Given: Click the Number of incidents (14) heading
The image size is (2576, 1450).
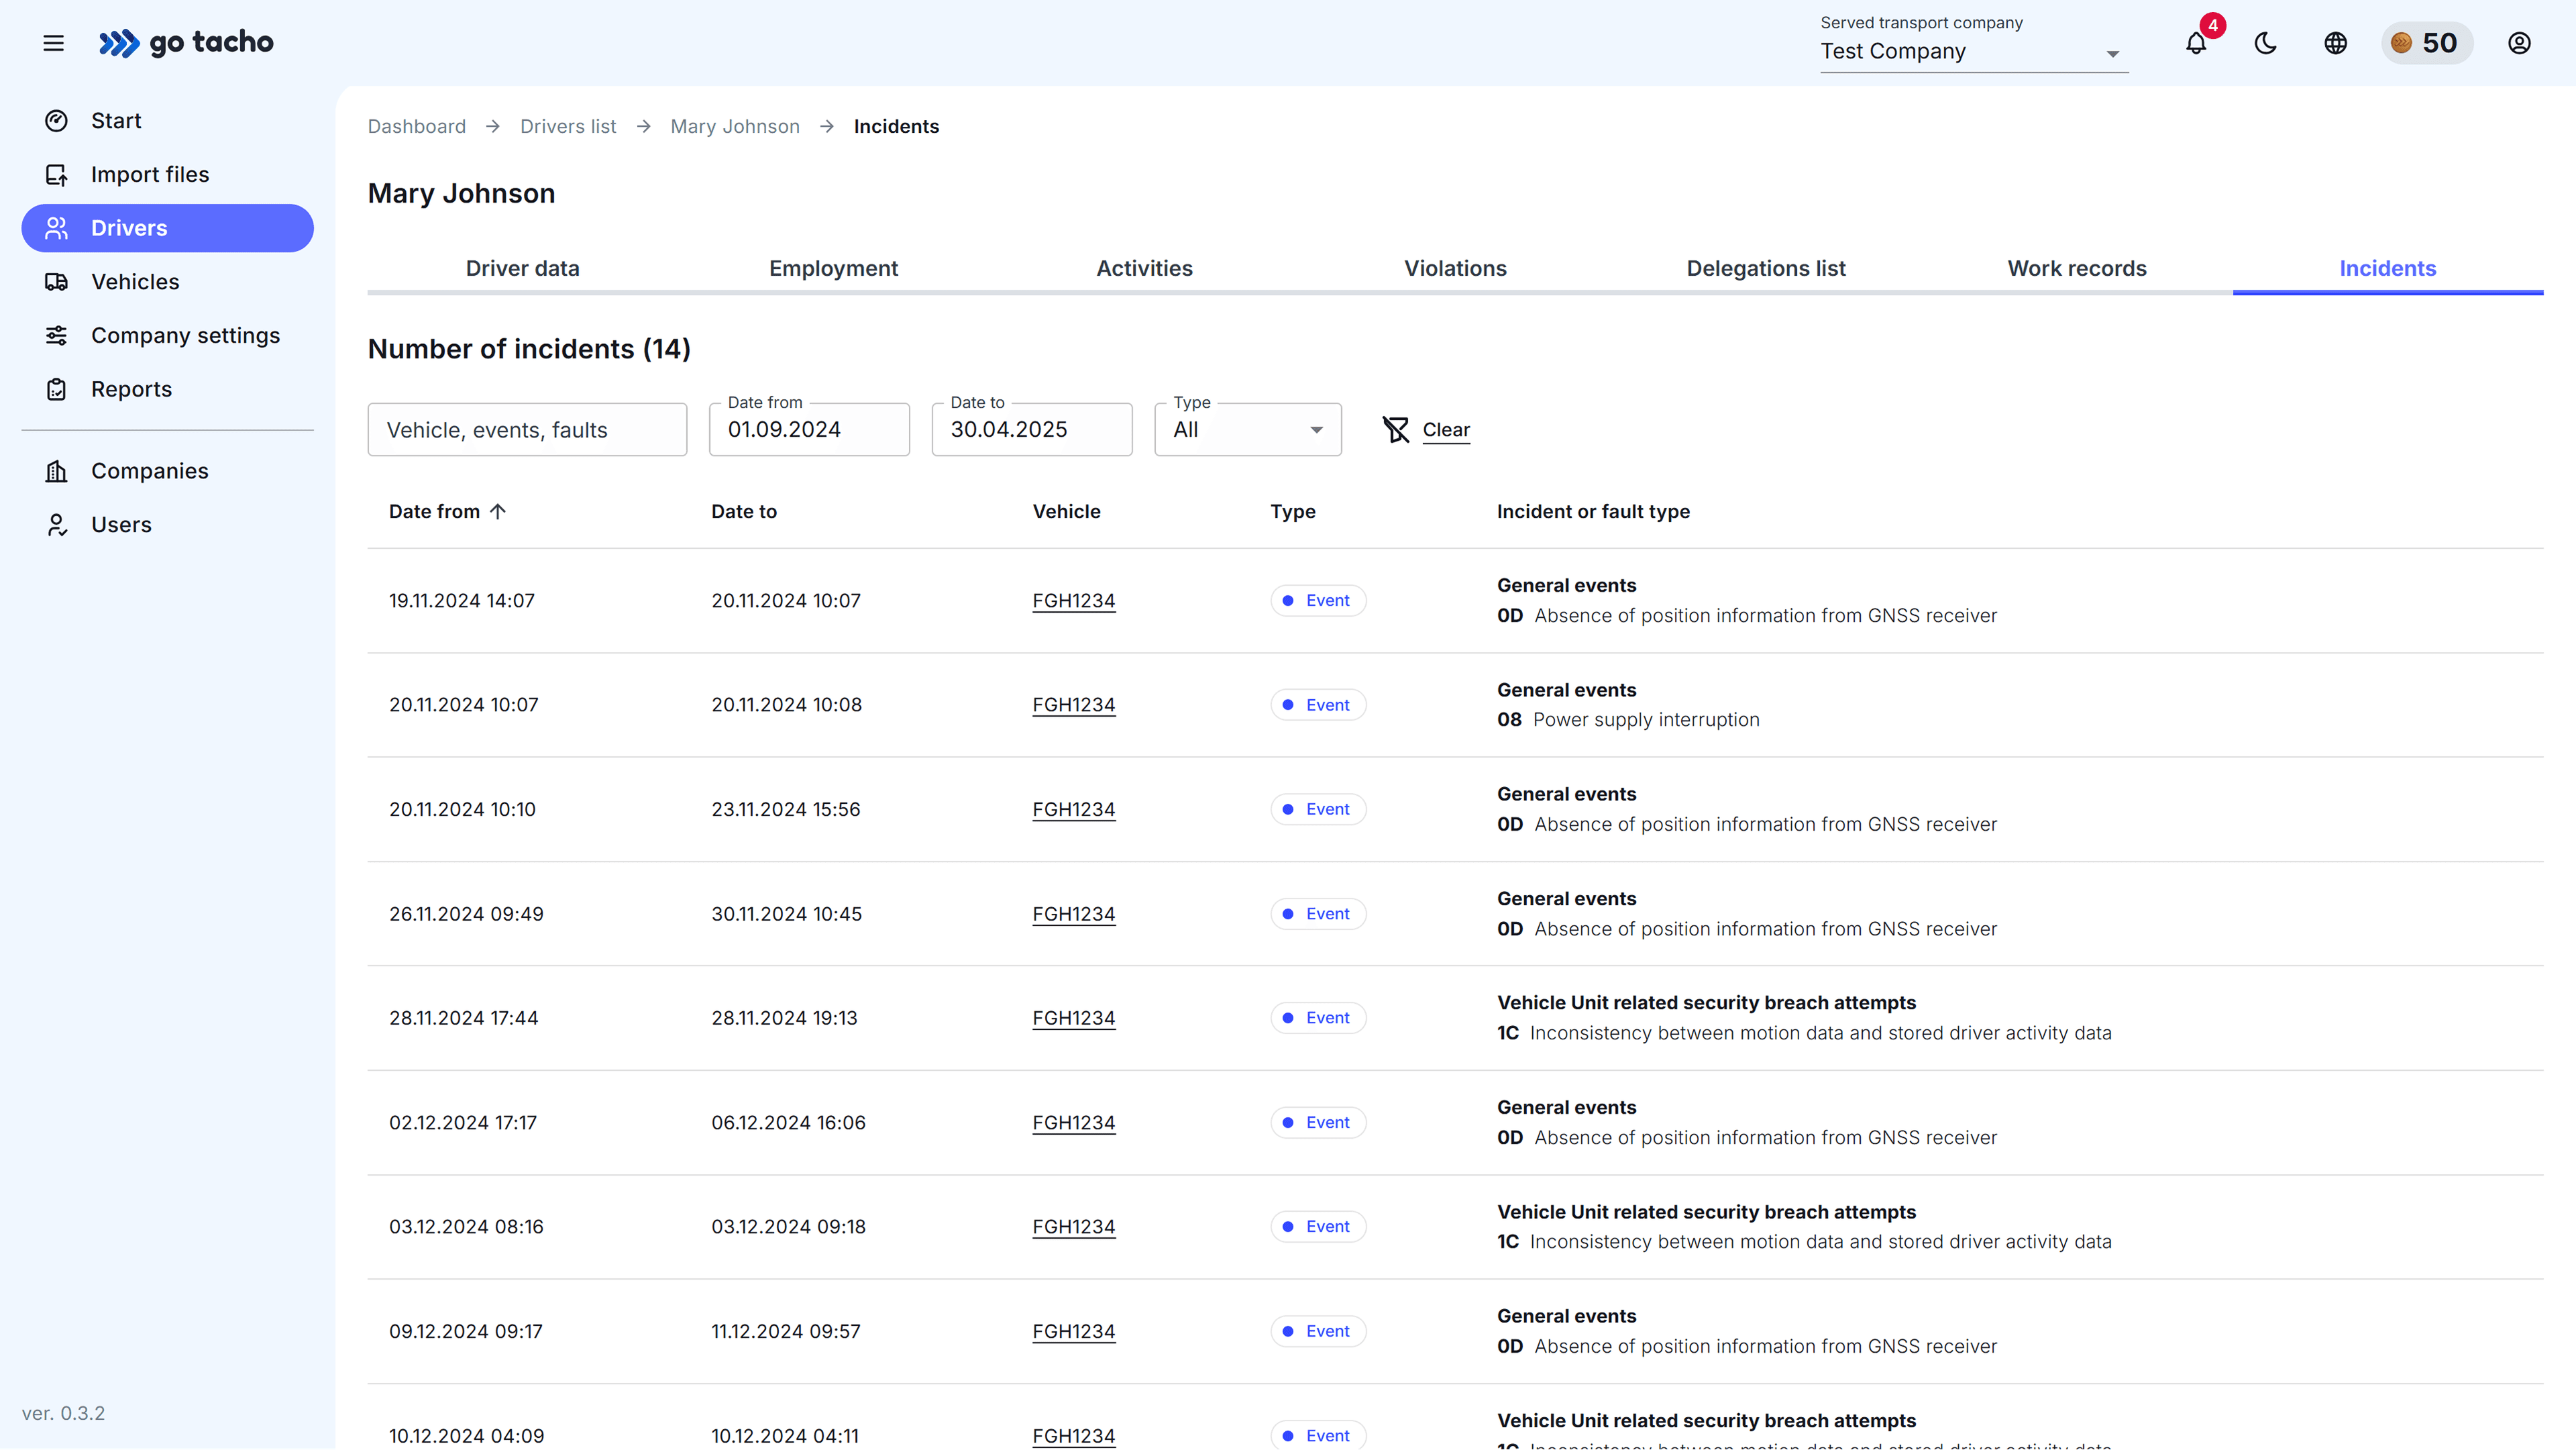Looking at the screenshot, I should tap(529, 349).
